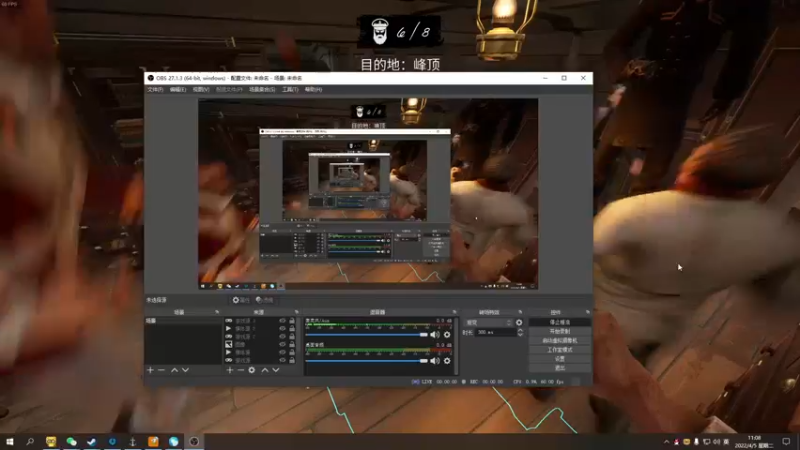Add a new source with the plus icon
Image resolution: width=800 pixels, height=450 pixels.
230,370
